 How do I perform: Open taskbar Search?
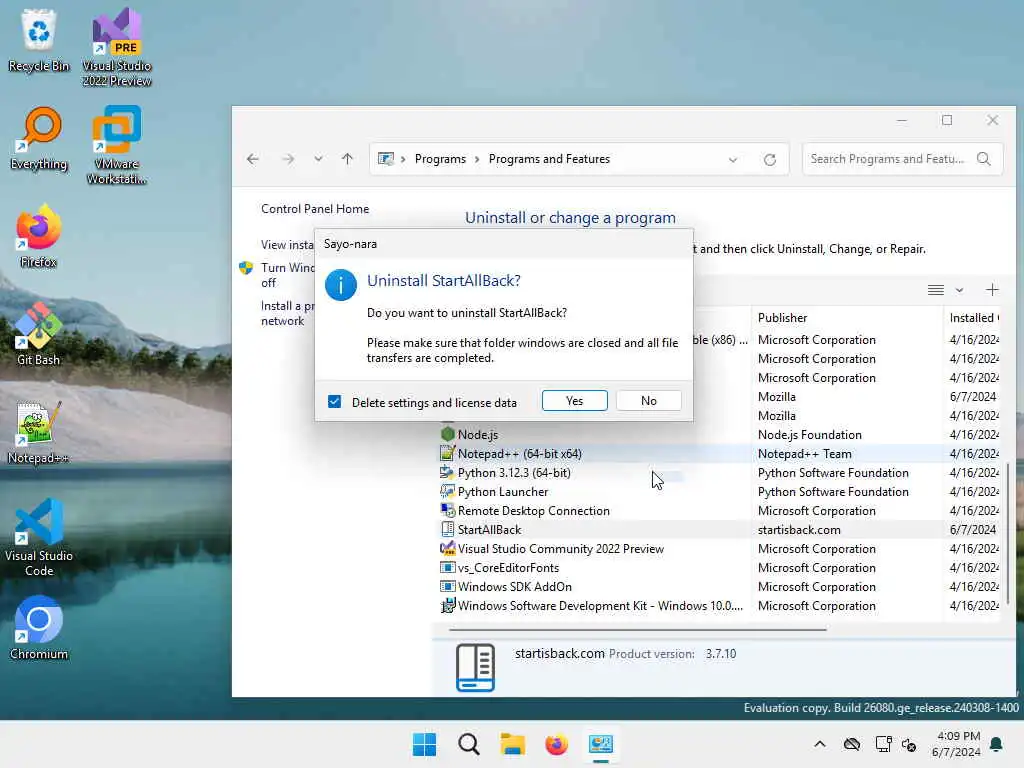point(468,744)
